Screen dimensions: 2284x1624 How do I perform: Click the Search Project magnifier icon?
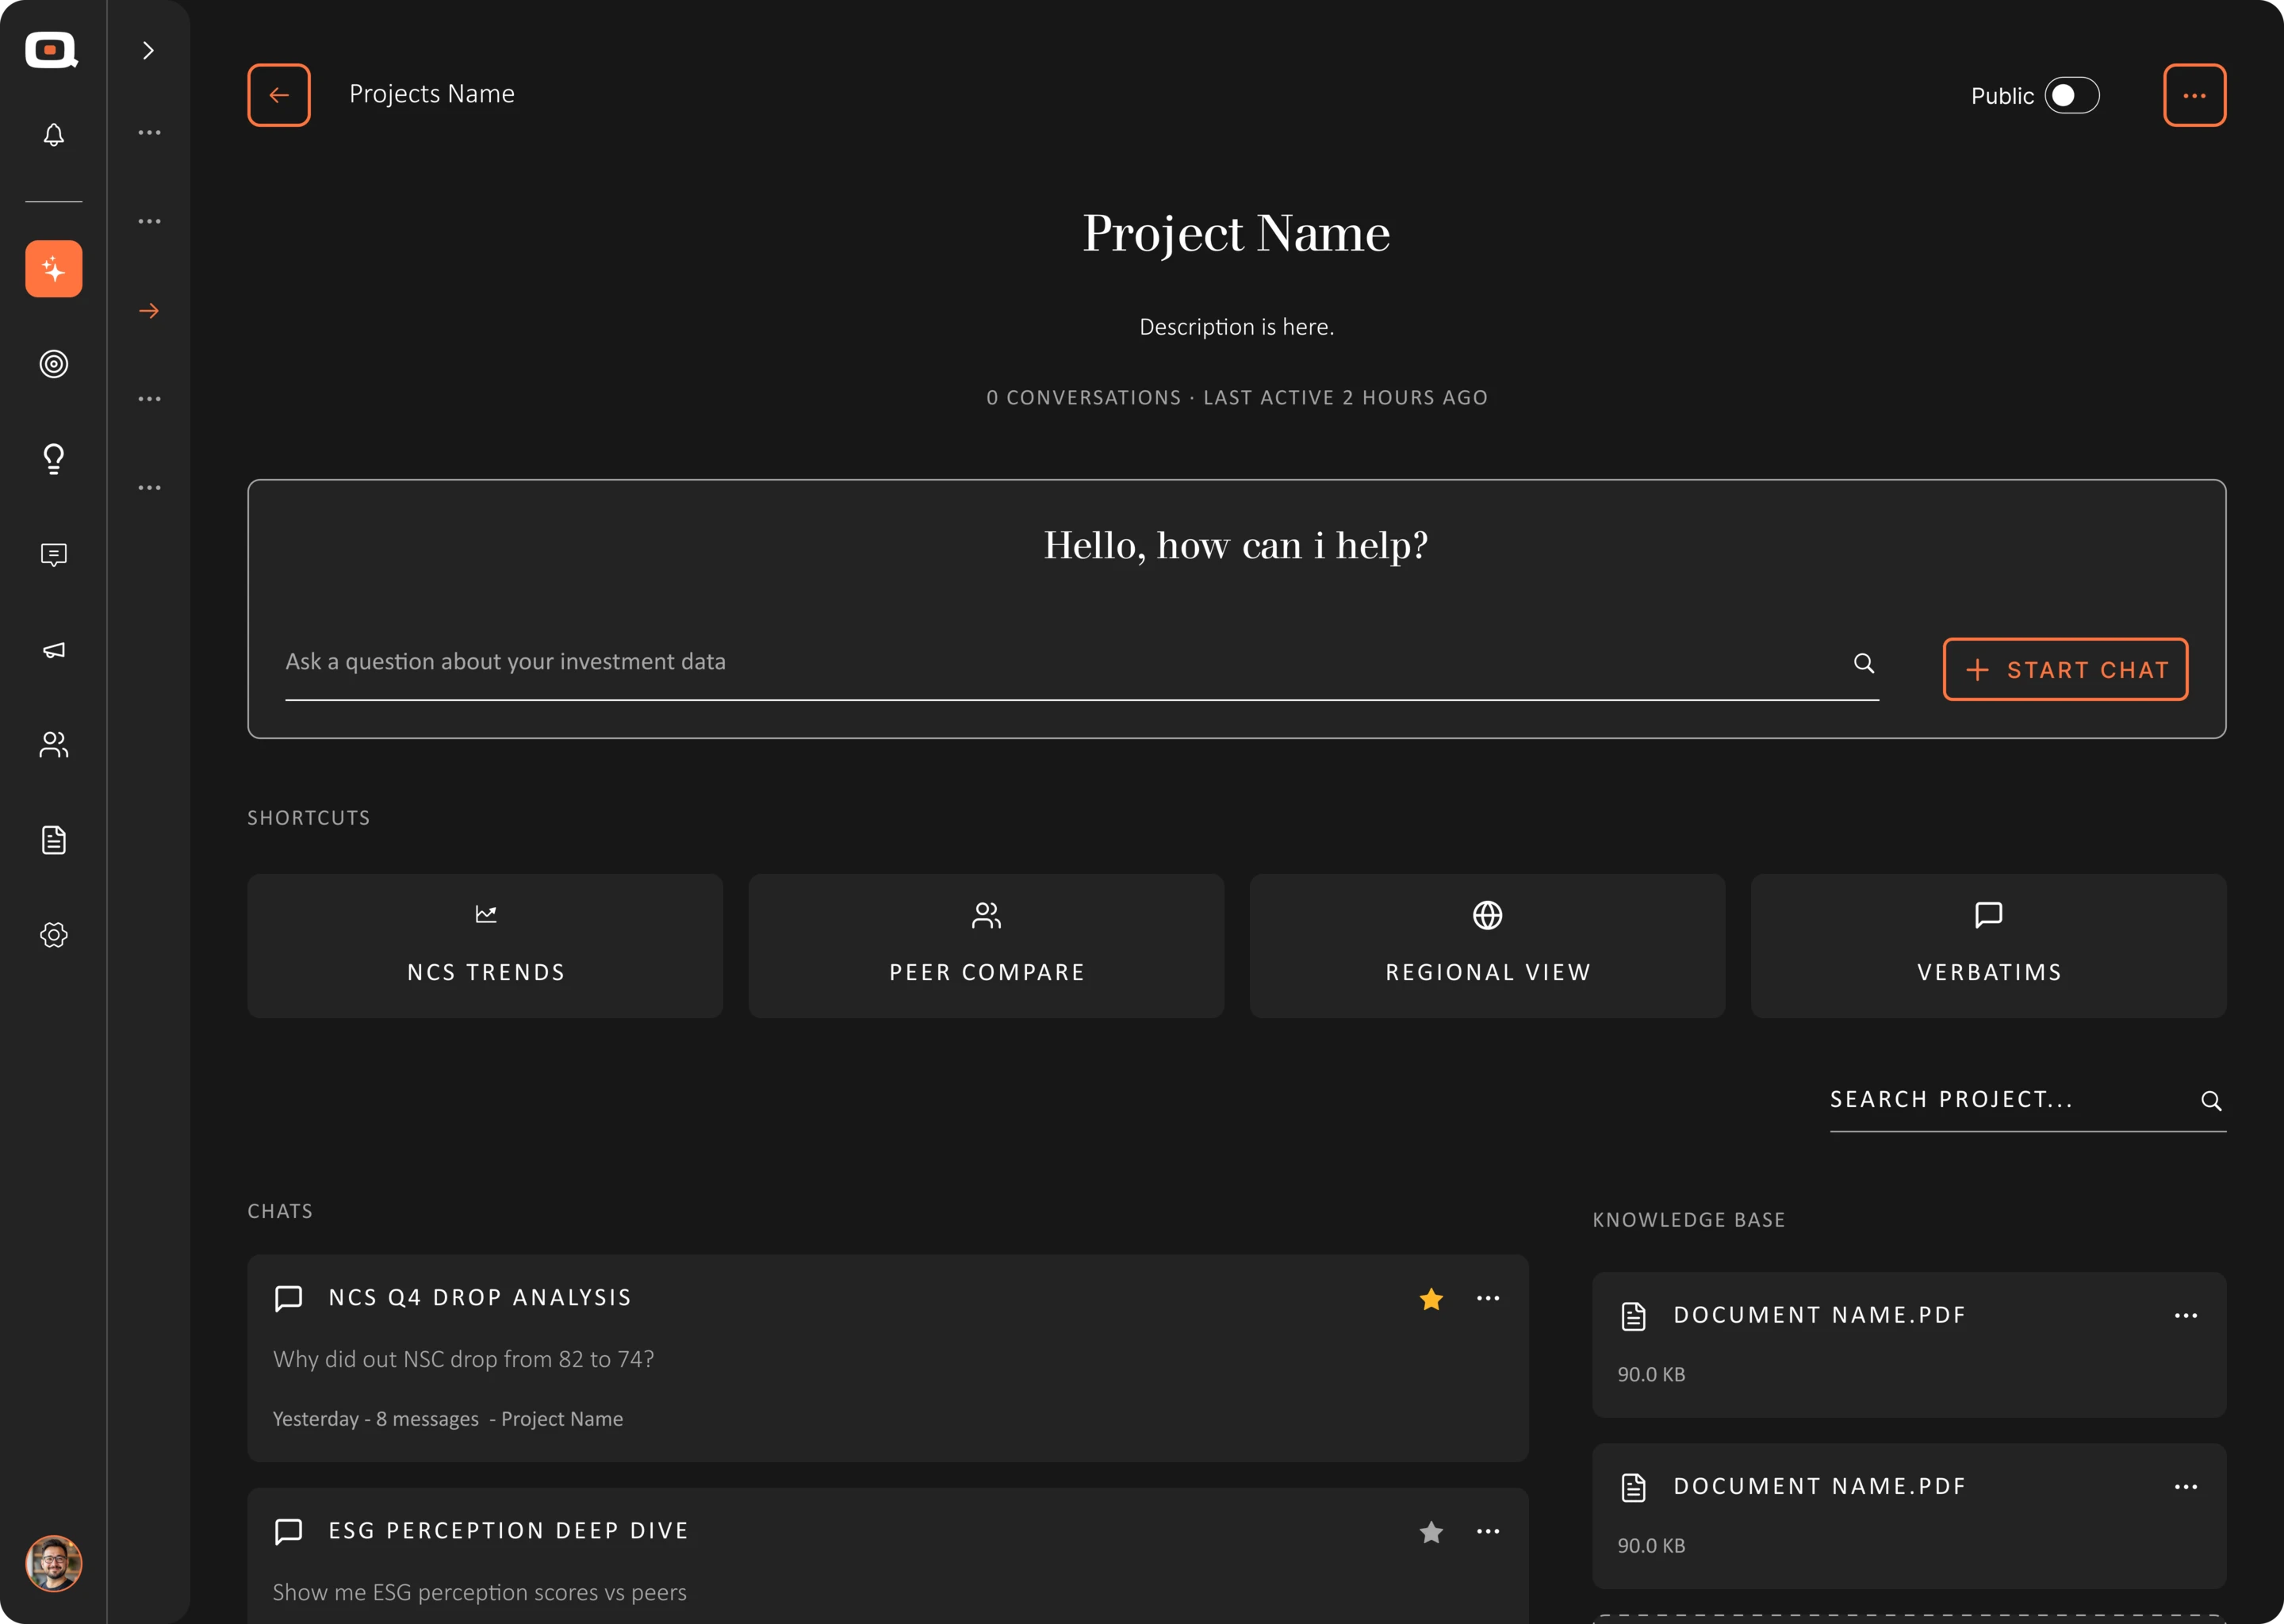click(x=2211, y=1101)
